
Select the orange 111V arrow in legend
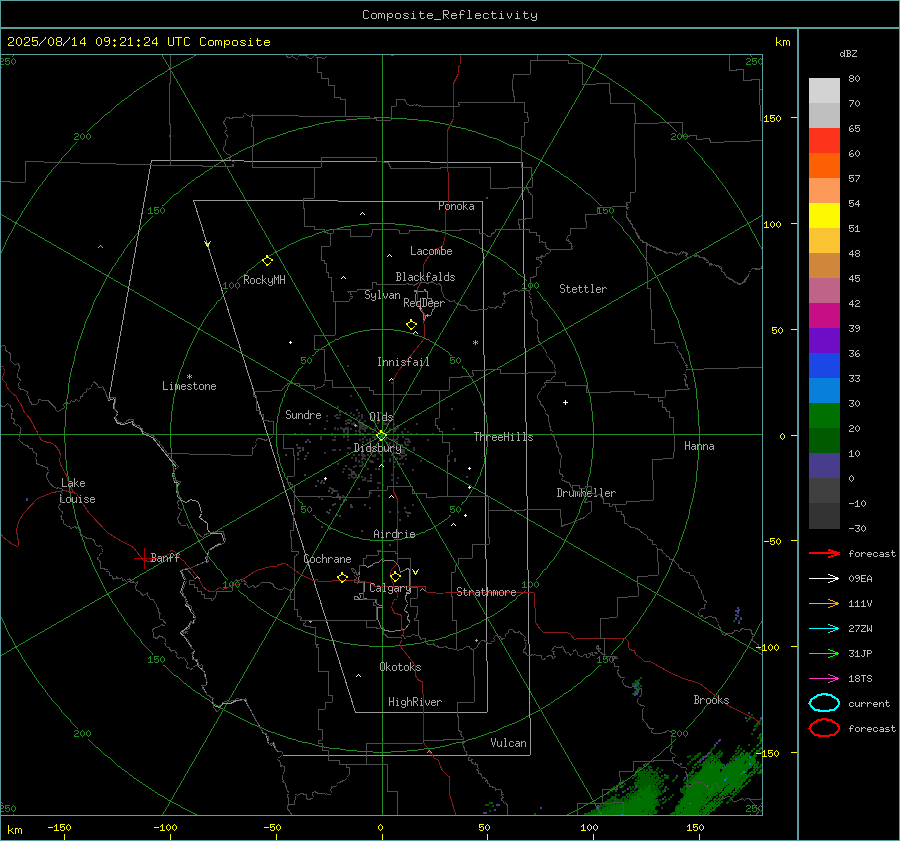click(824, 603)
